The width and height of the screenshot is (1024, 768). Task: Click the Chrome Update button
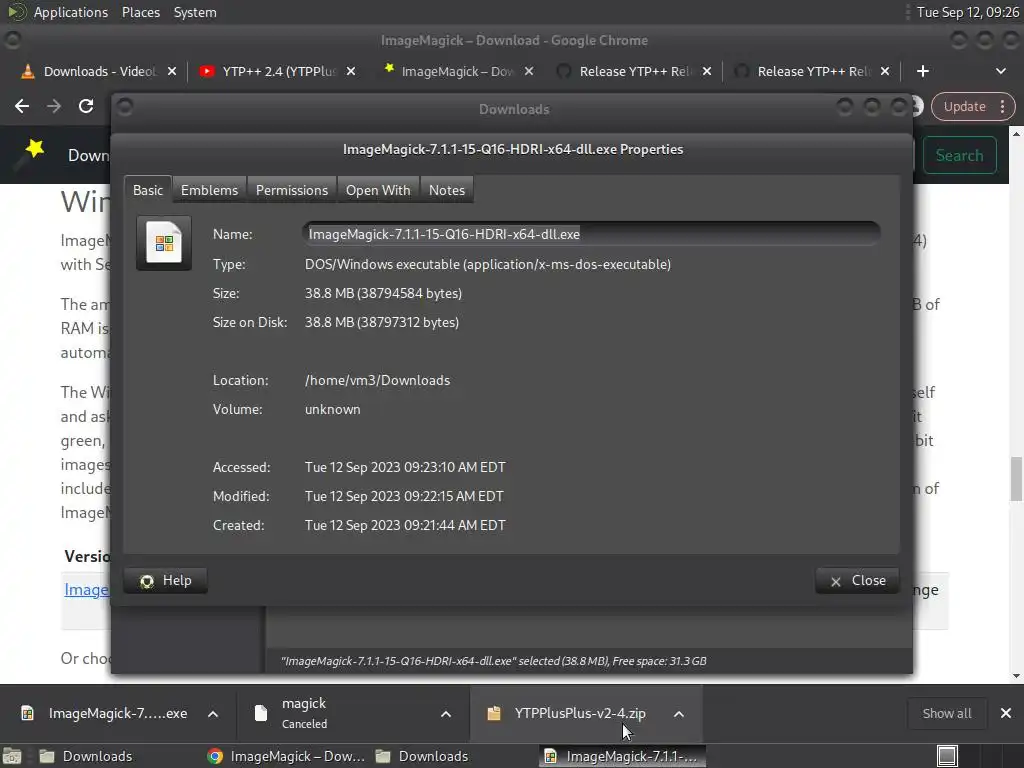[x=964, y=106]
